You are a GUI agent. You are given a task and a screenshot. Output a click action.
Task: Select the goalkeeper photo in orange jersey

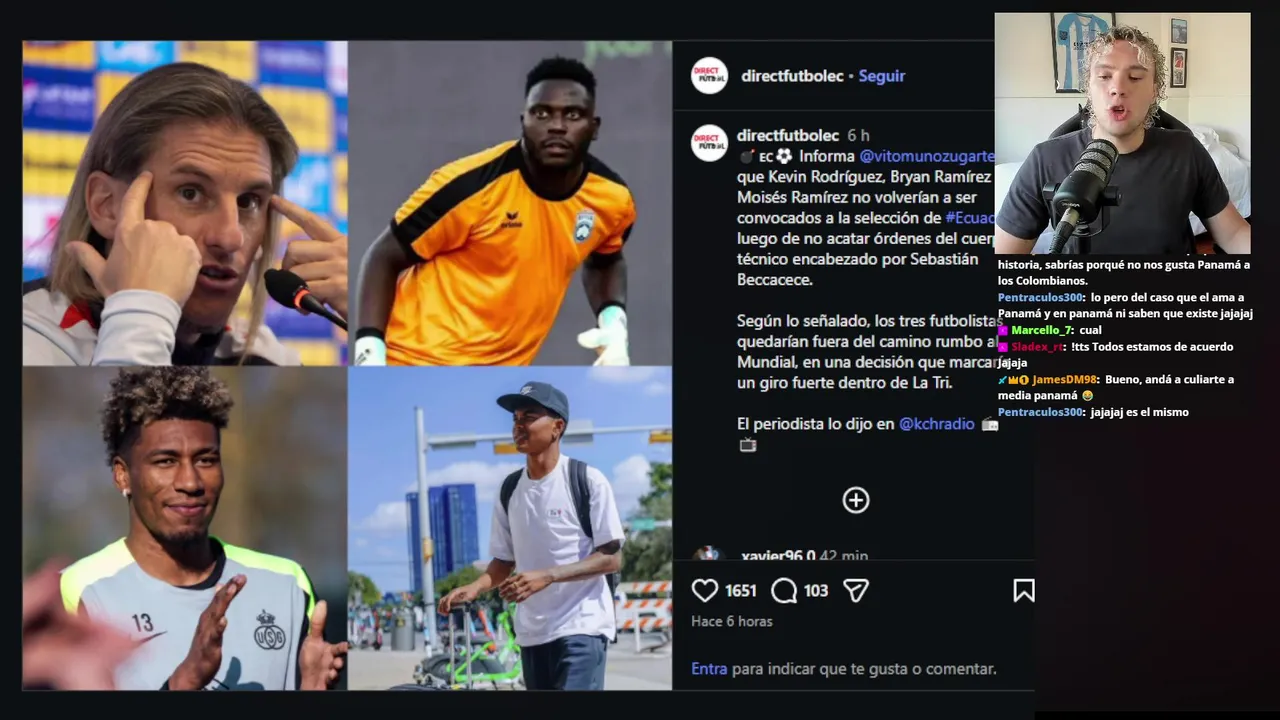pos(510,203)
